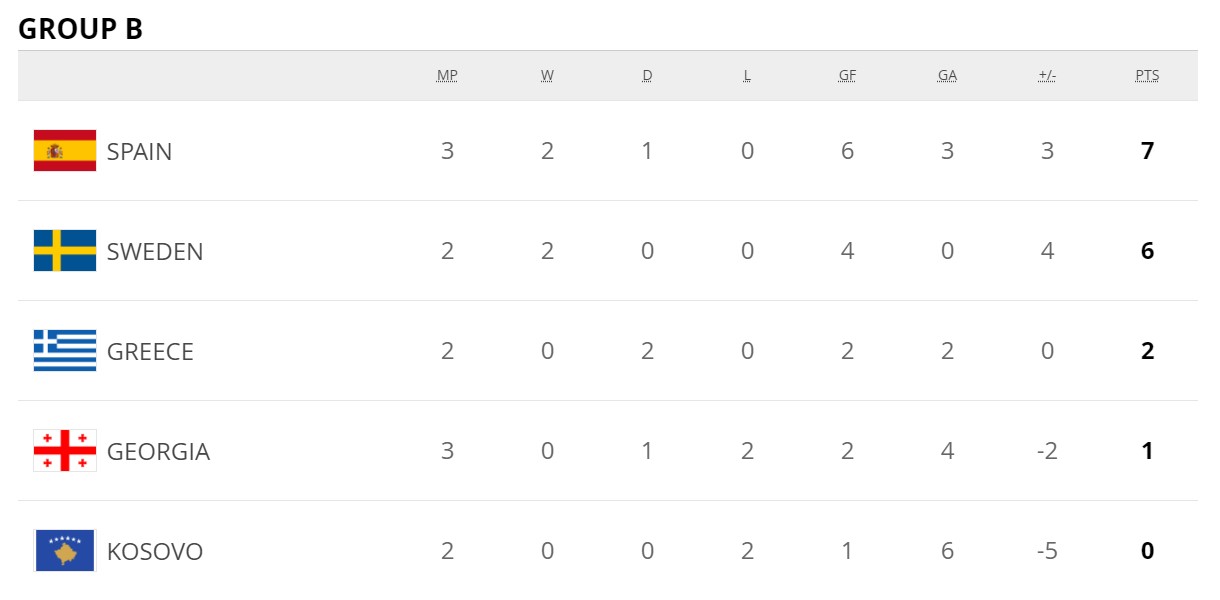
Task: Click the Kosovo flag icon
Action: 65,551
